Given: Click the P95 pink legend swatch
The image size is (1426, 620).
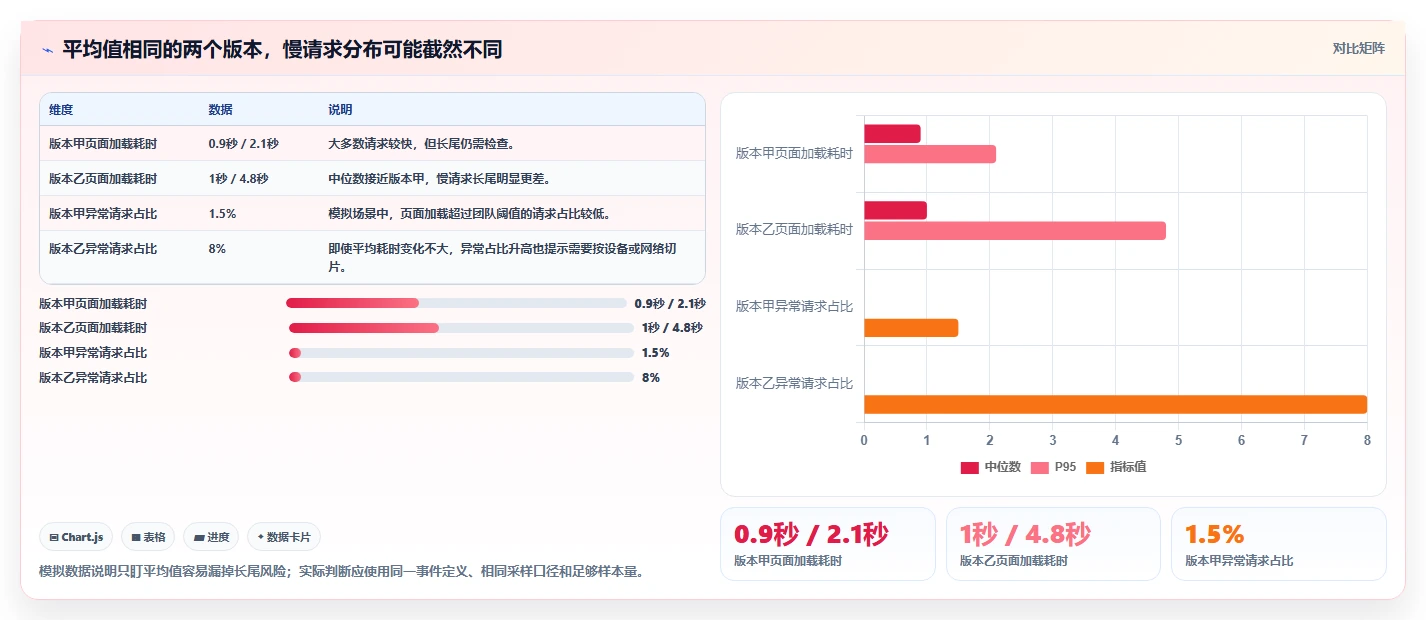Looking at the screenshot, I should (1040, 467).
